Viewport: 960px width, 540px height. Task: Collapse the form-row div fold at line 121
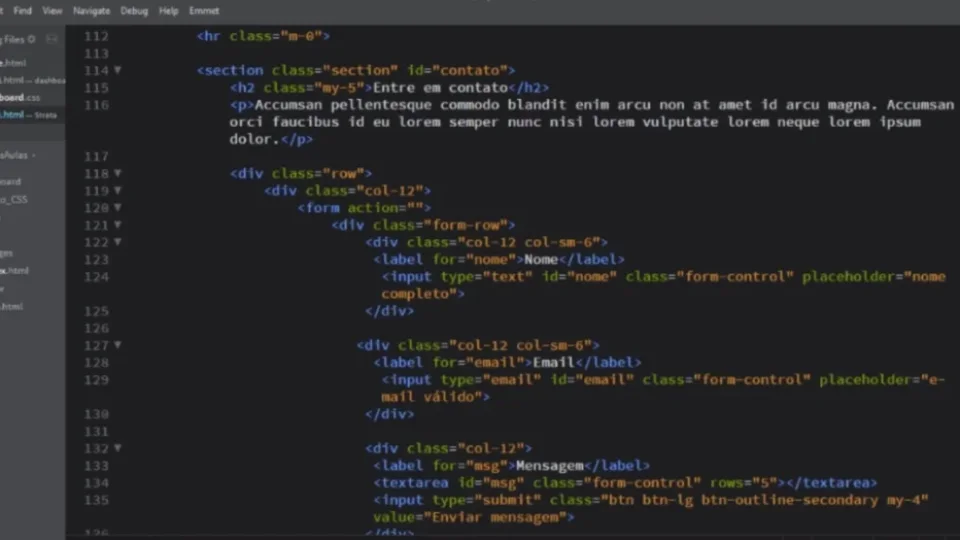pyautogui.click(x=118, y=225)
